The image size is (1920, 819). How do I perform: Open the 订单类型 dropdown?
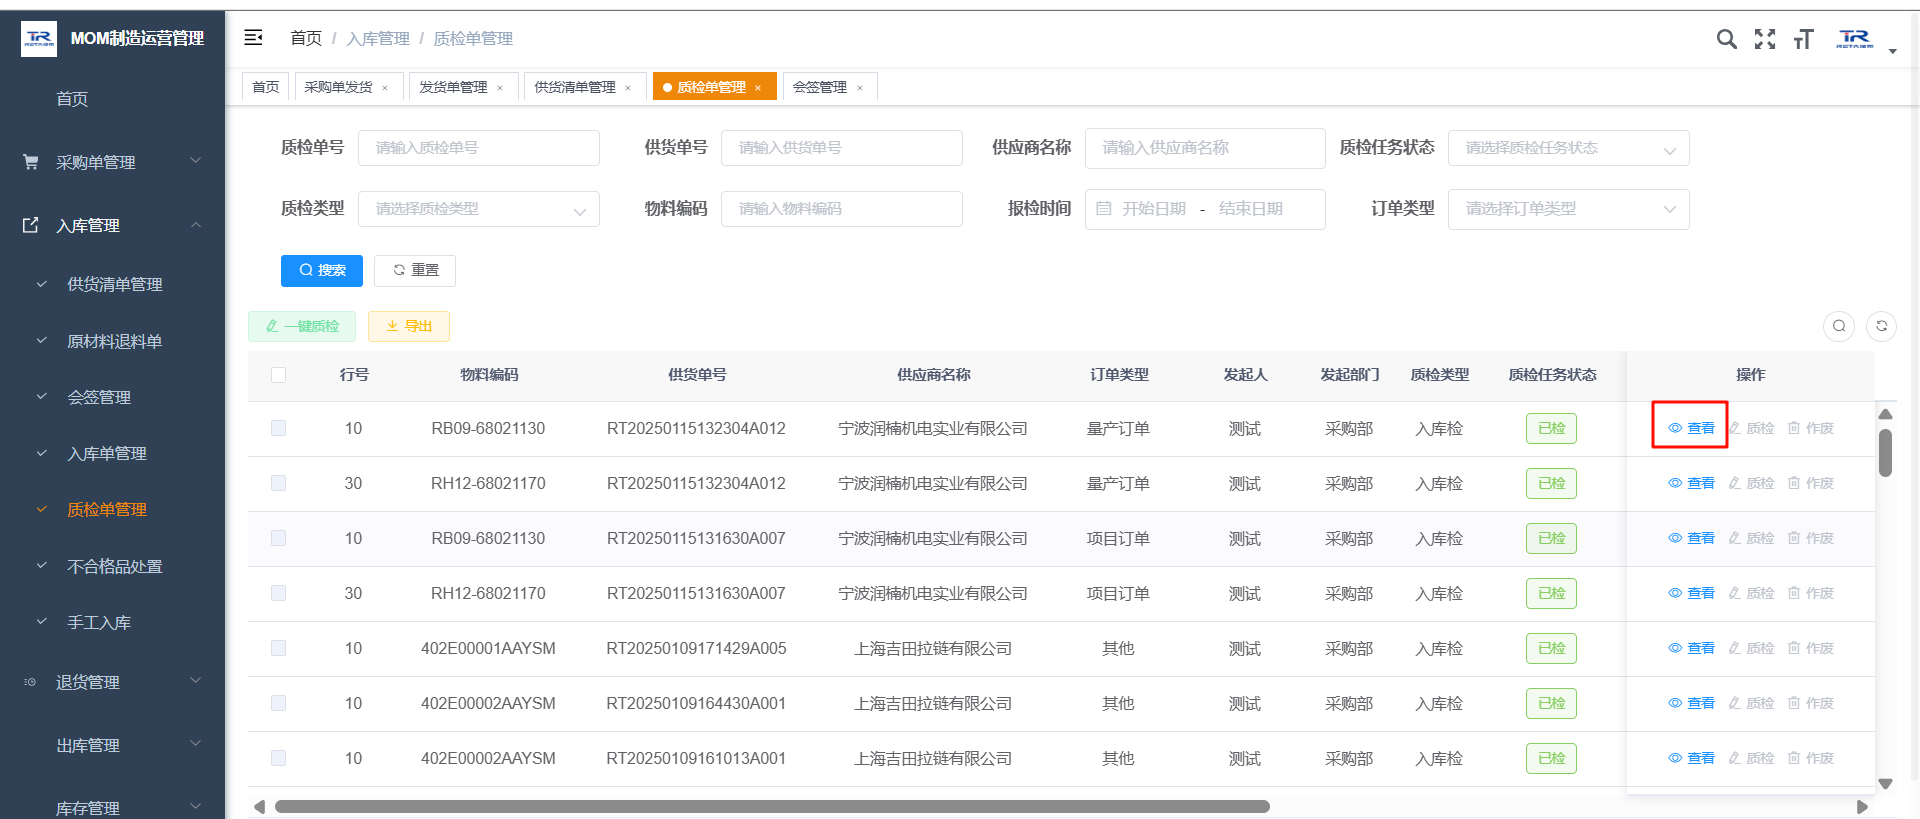pyautogui.click(x=1568, y=209)
